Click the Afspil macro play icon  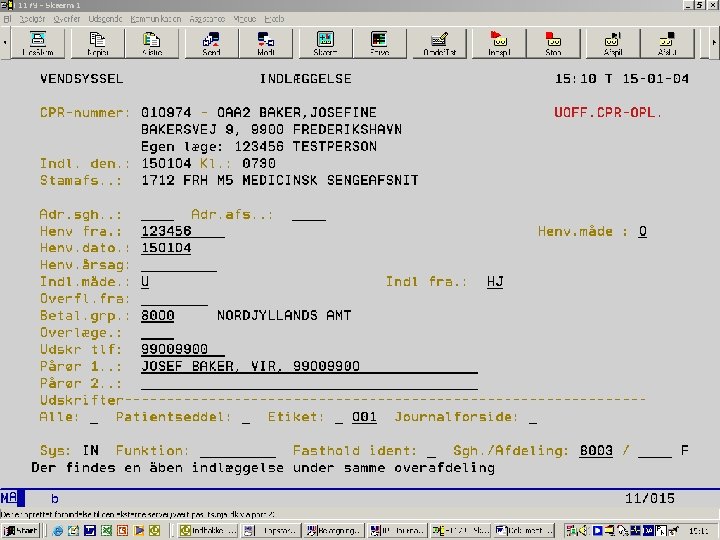click(x=613, y=44)
